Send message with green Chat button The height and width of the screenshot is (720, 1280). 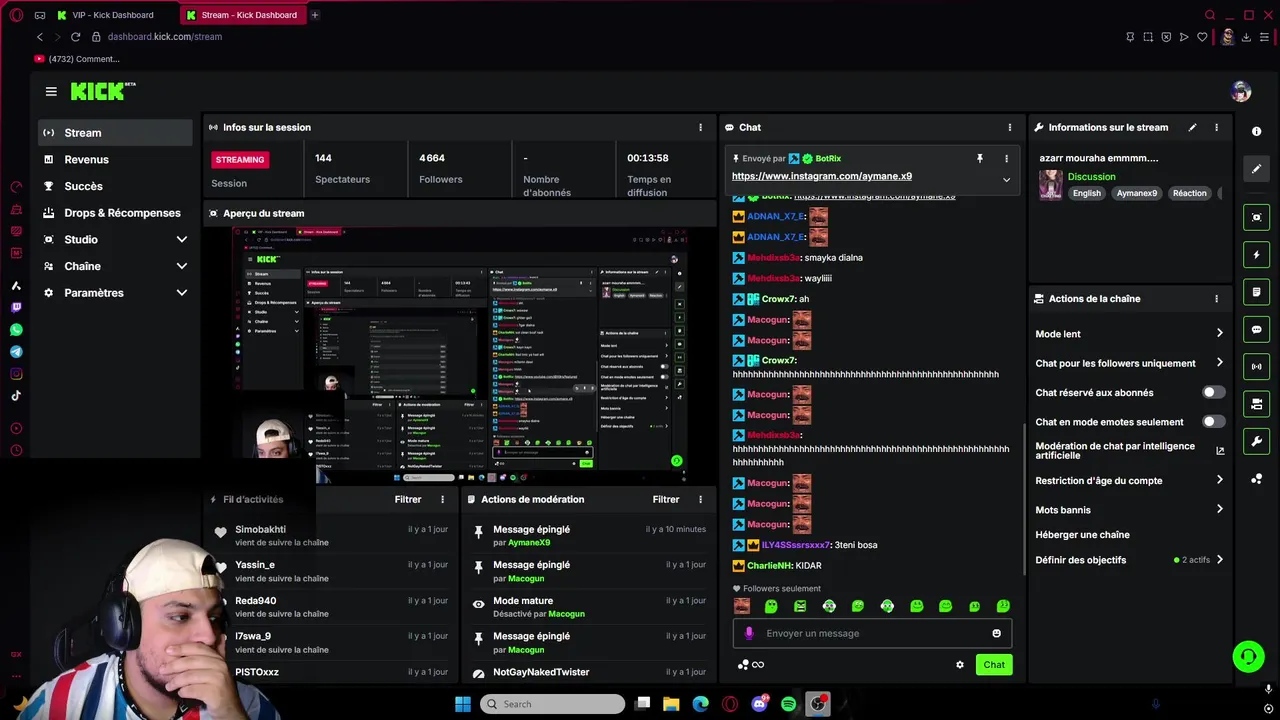coord(994,665)
